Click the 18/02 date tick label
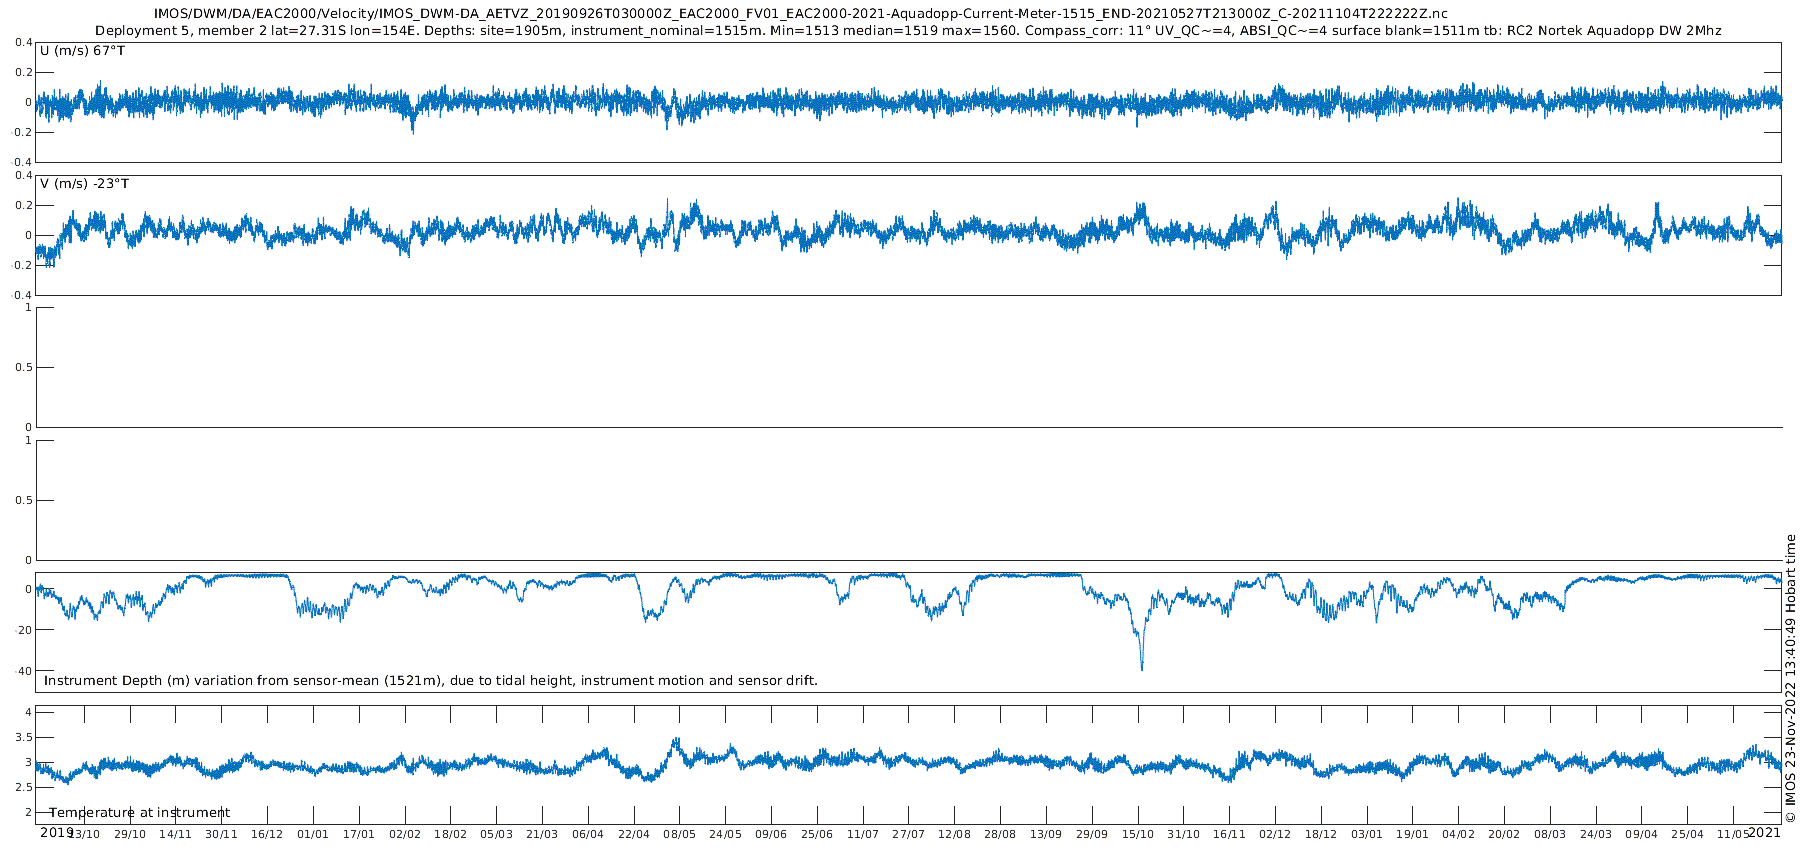 coord(451,834)
